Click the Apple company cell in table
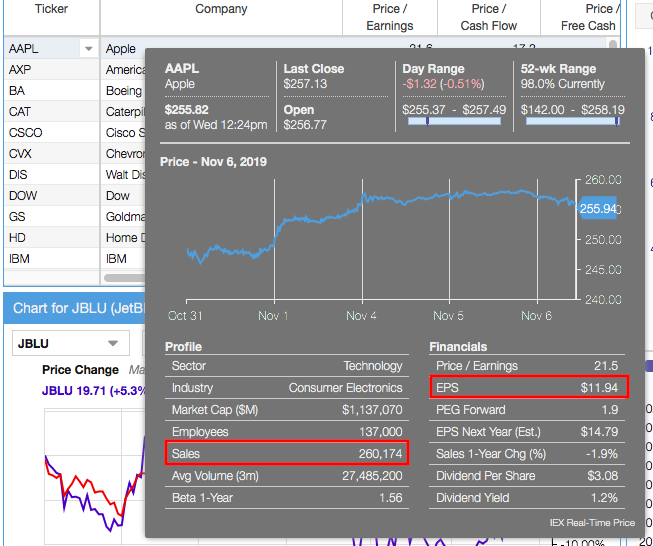Screen dimensions: 653x546 pos(123,49)
